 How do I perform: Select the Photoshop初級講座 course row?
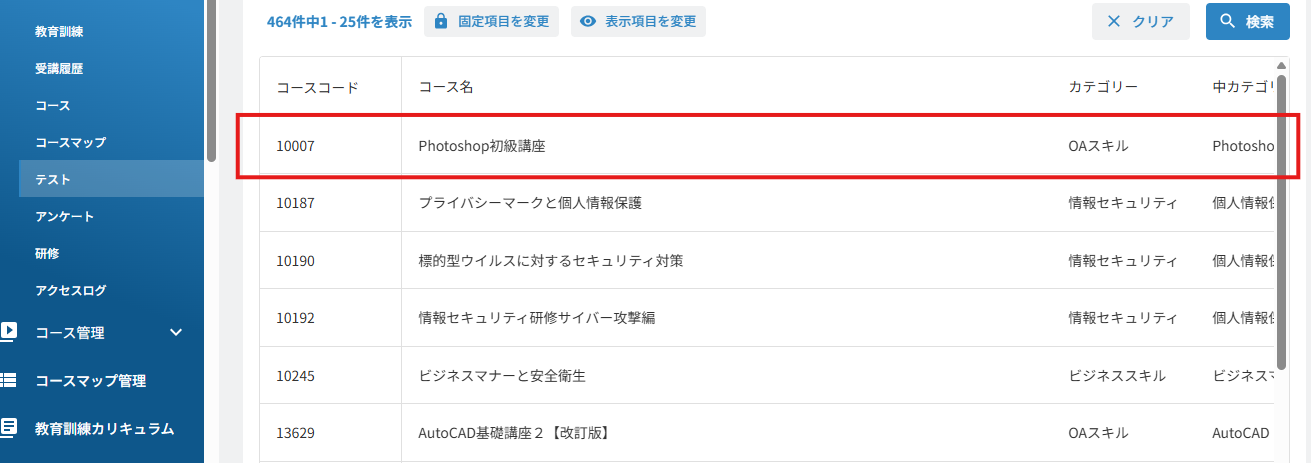767,146
